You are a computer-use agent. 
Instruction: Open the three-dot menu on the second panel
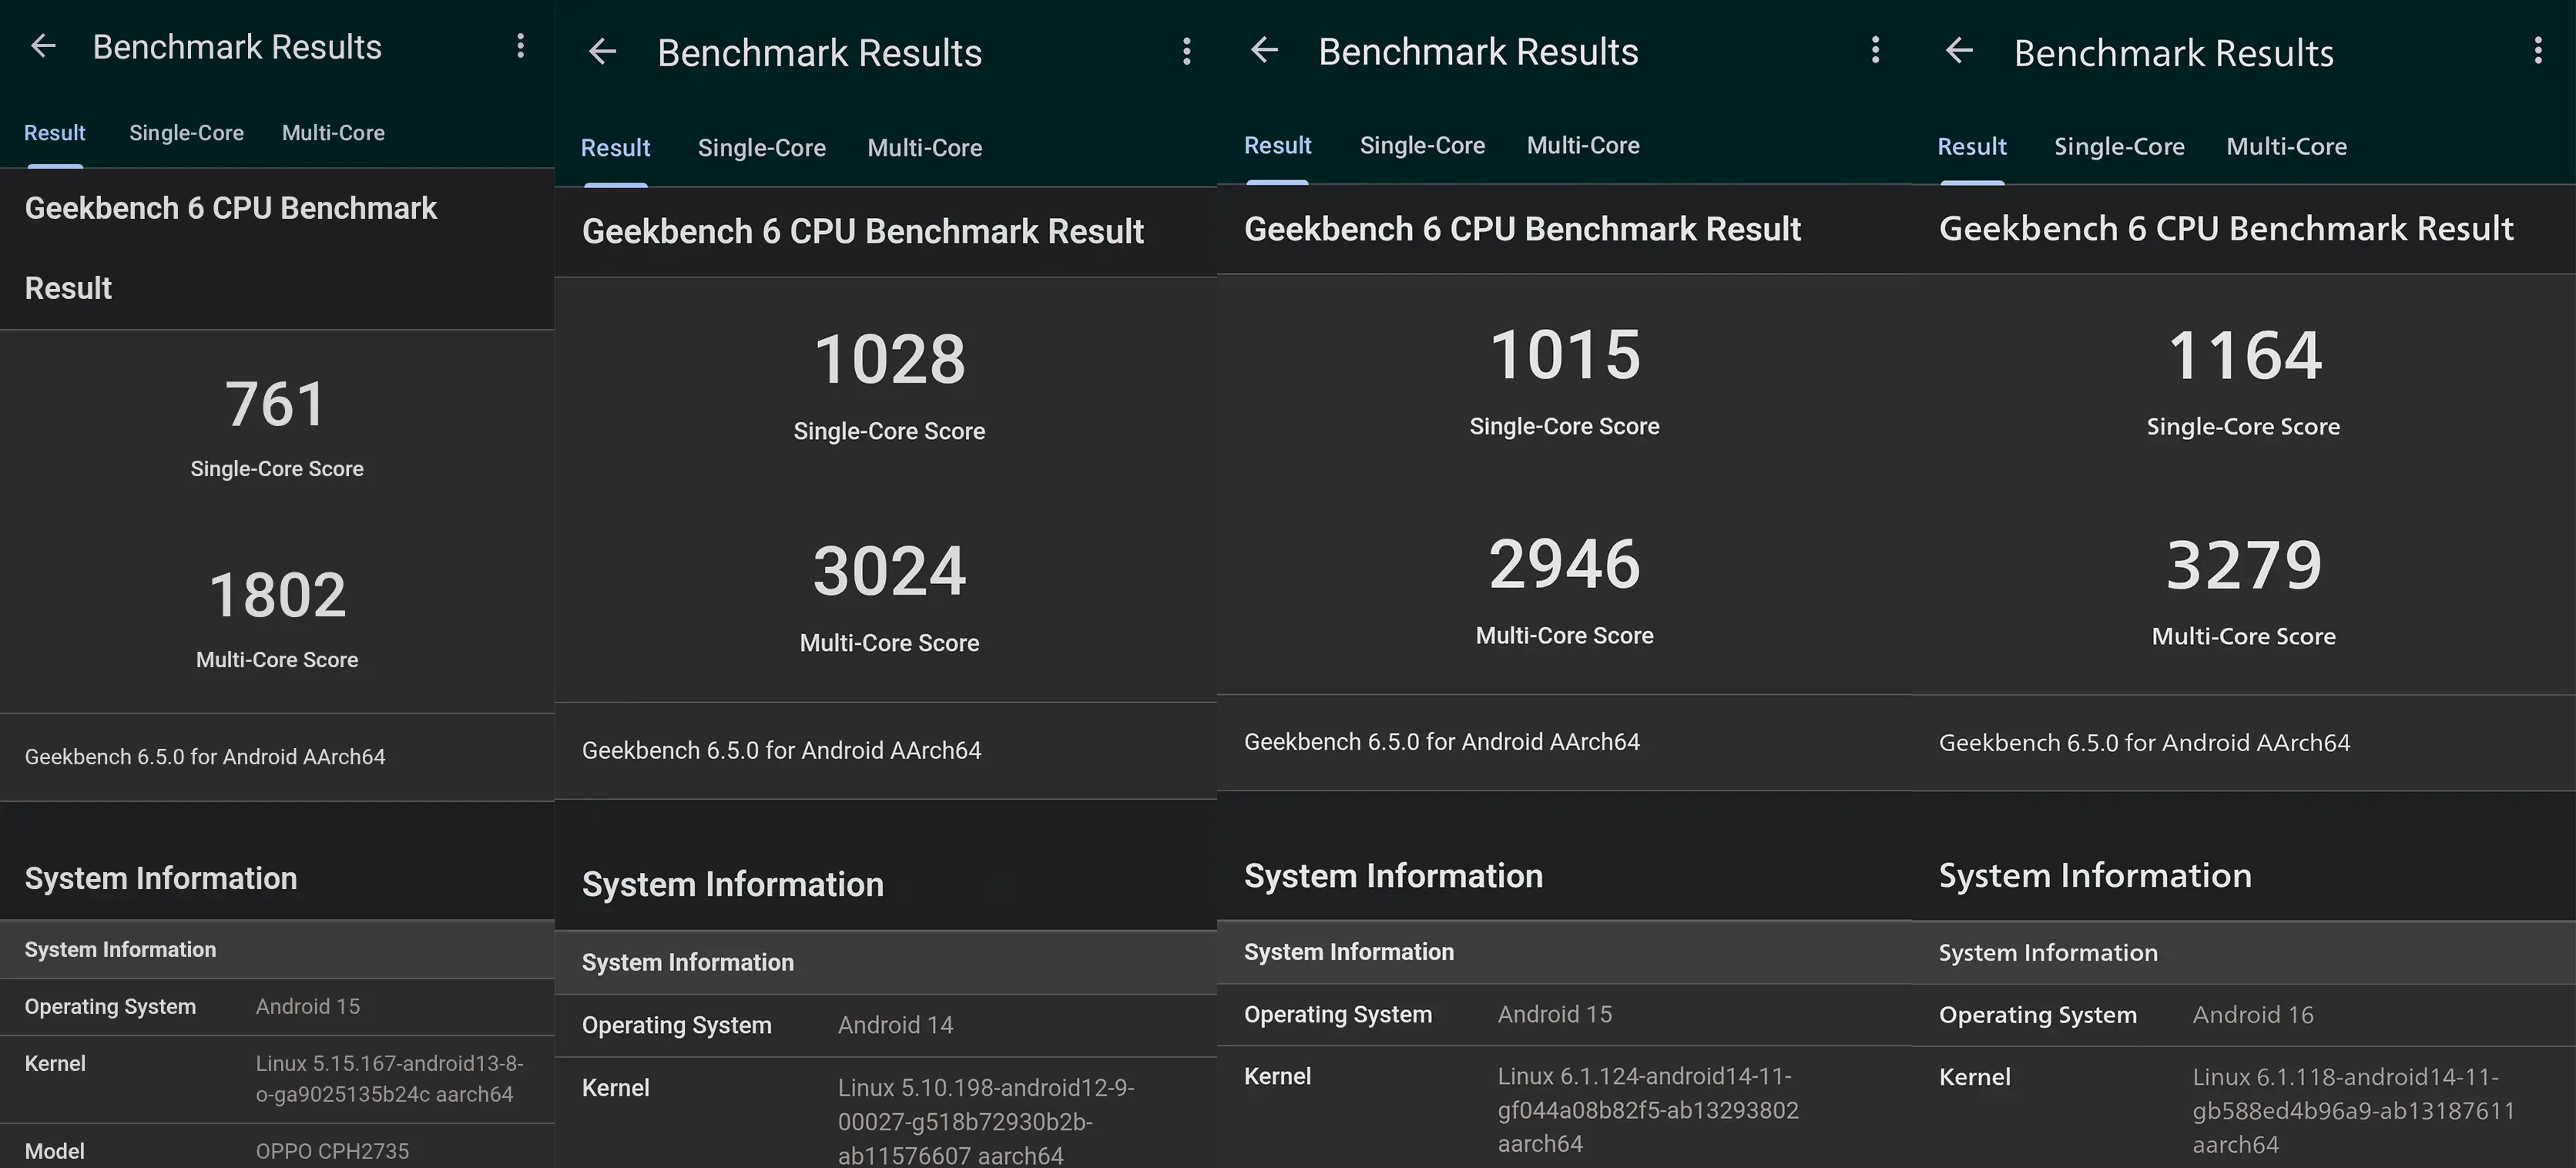(x=1186, y=51)
